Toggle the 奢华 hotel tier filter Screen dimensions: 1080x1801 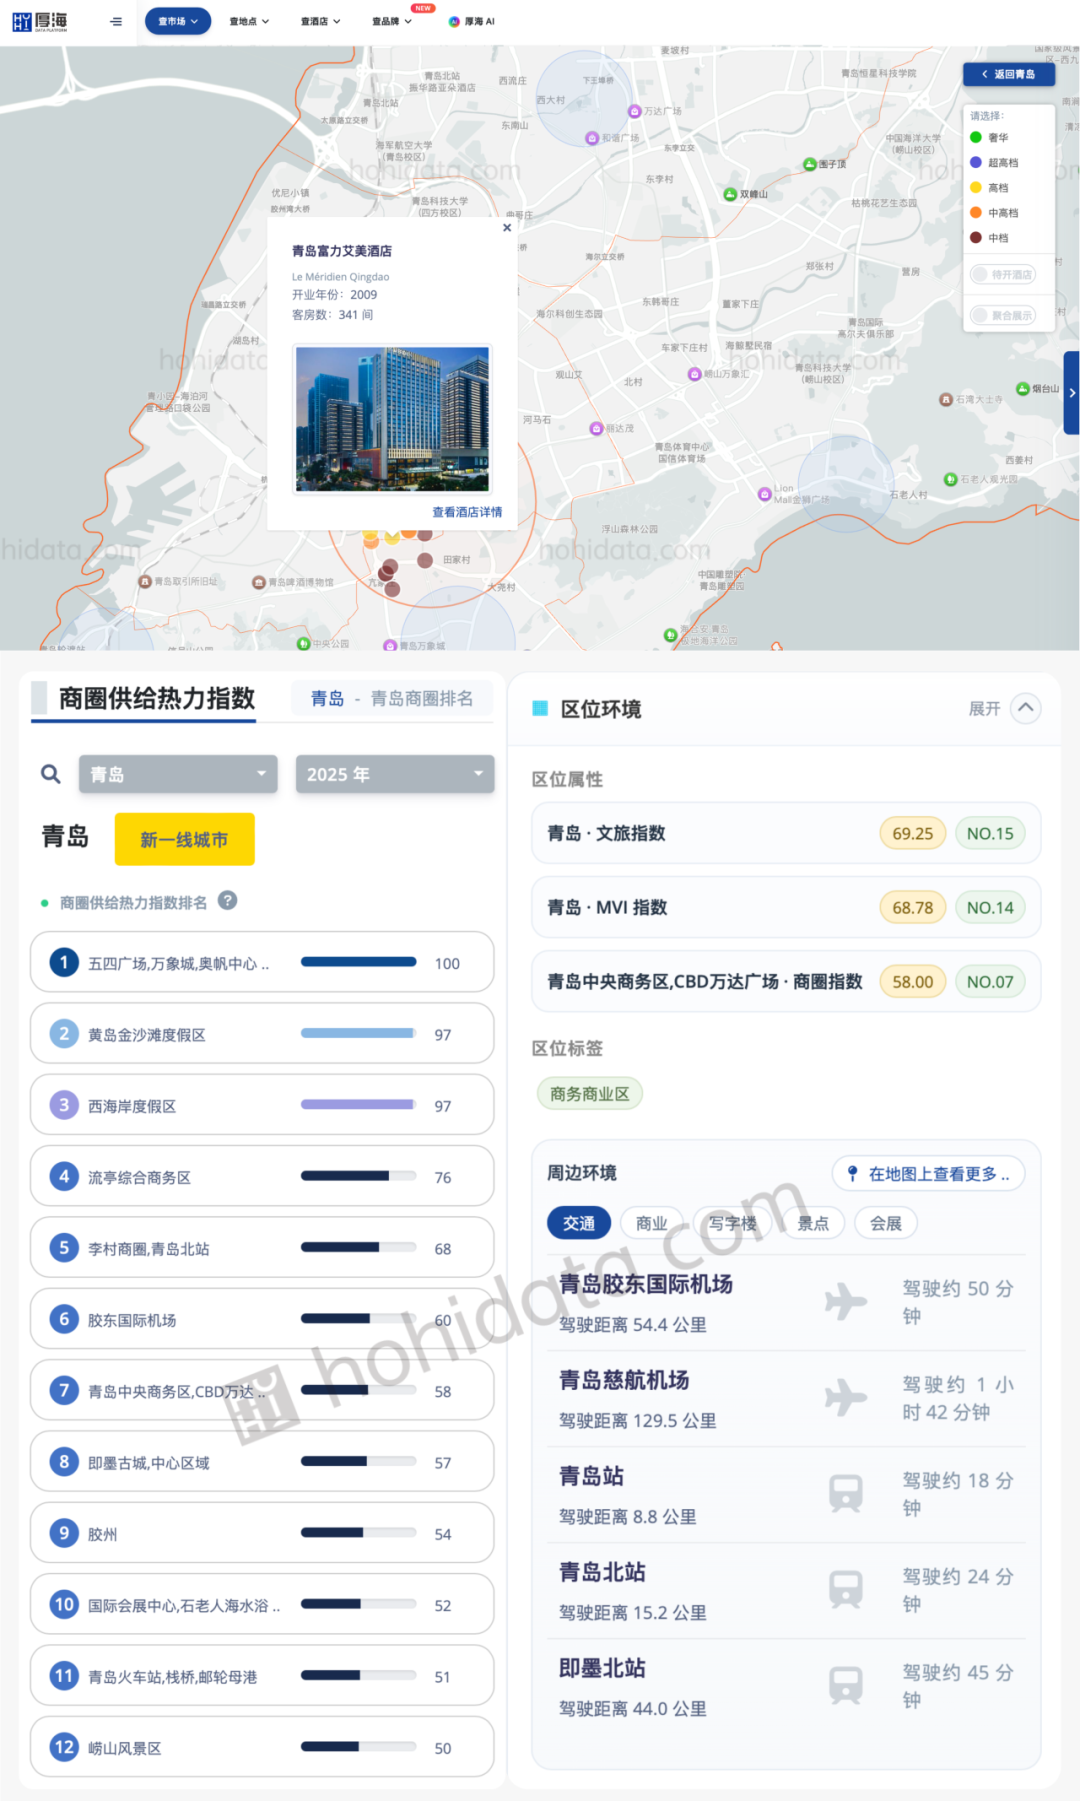(x=990, y=138)
